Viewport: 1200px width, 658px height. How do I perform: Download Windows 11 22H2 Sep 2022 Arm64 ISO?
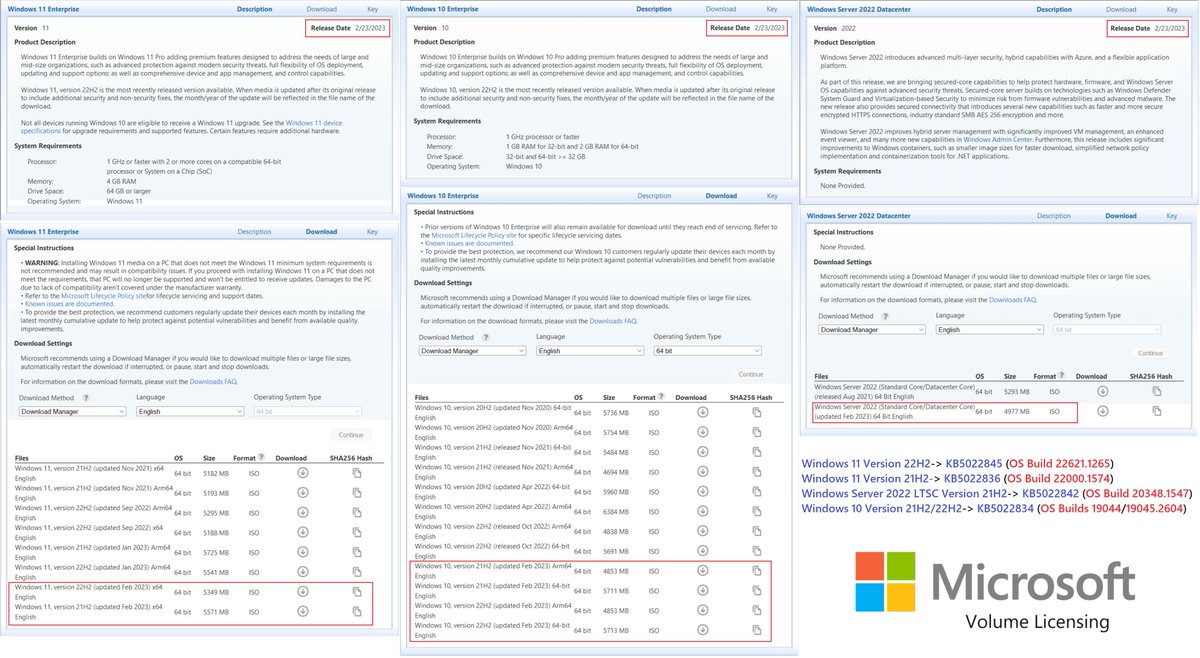pyautogui.click(x=303, y=513)
